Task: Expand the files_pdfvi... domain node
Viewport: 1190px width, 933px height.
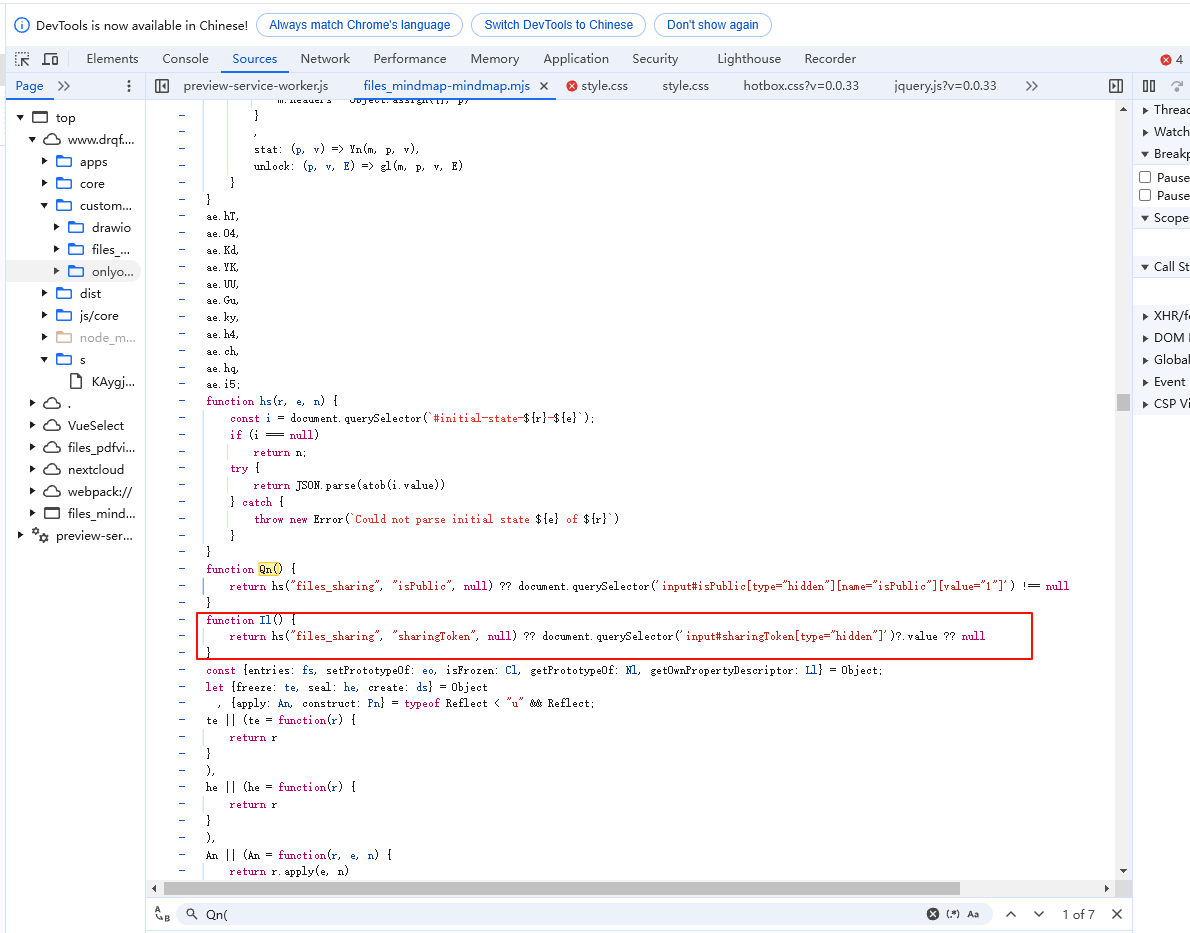Action: pyautogui.click(x=33, y=447)
